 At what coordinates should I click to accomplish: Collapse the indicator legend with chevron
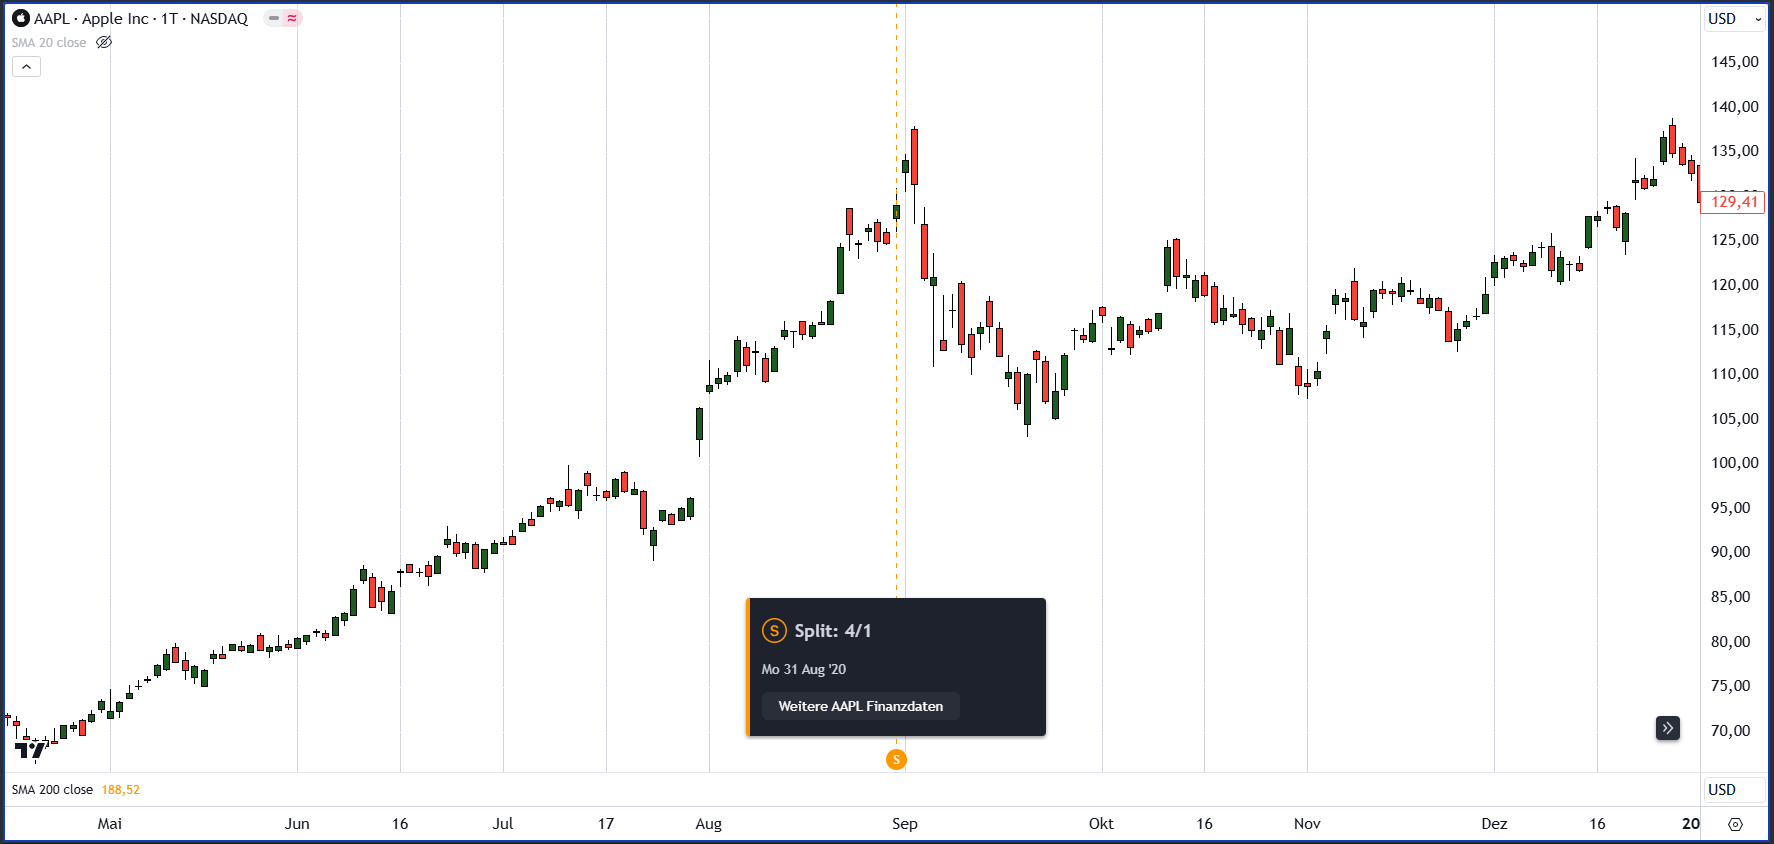26,67
